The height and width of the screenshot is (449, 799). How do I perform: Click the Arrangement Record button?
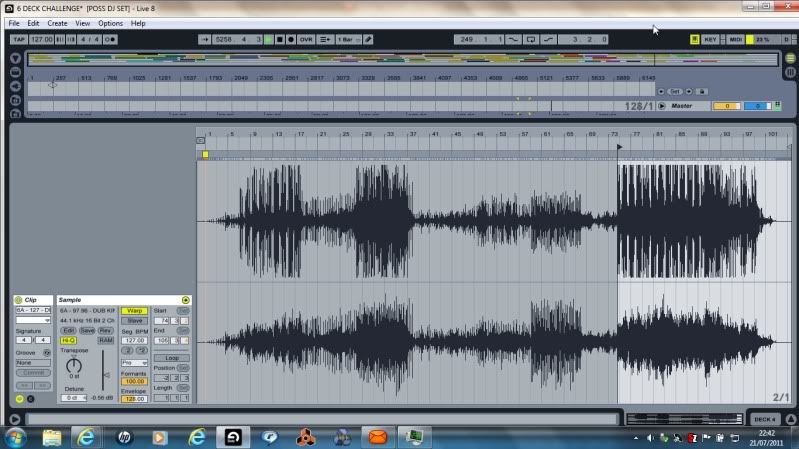(291, 39)
